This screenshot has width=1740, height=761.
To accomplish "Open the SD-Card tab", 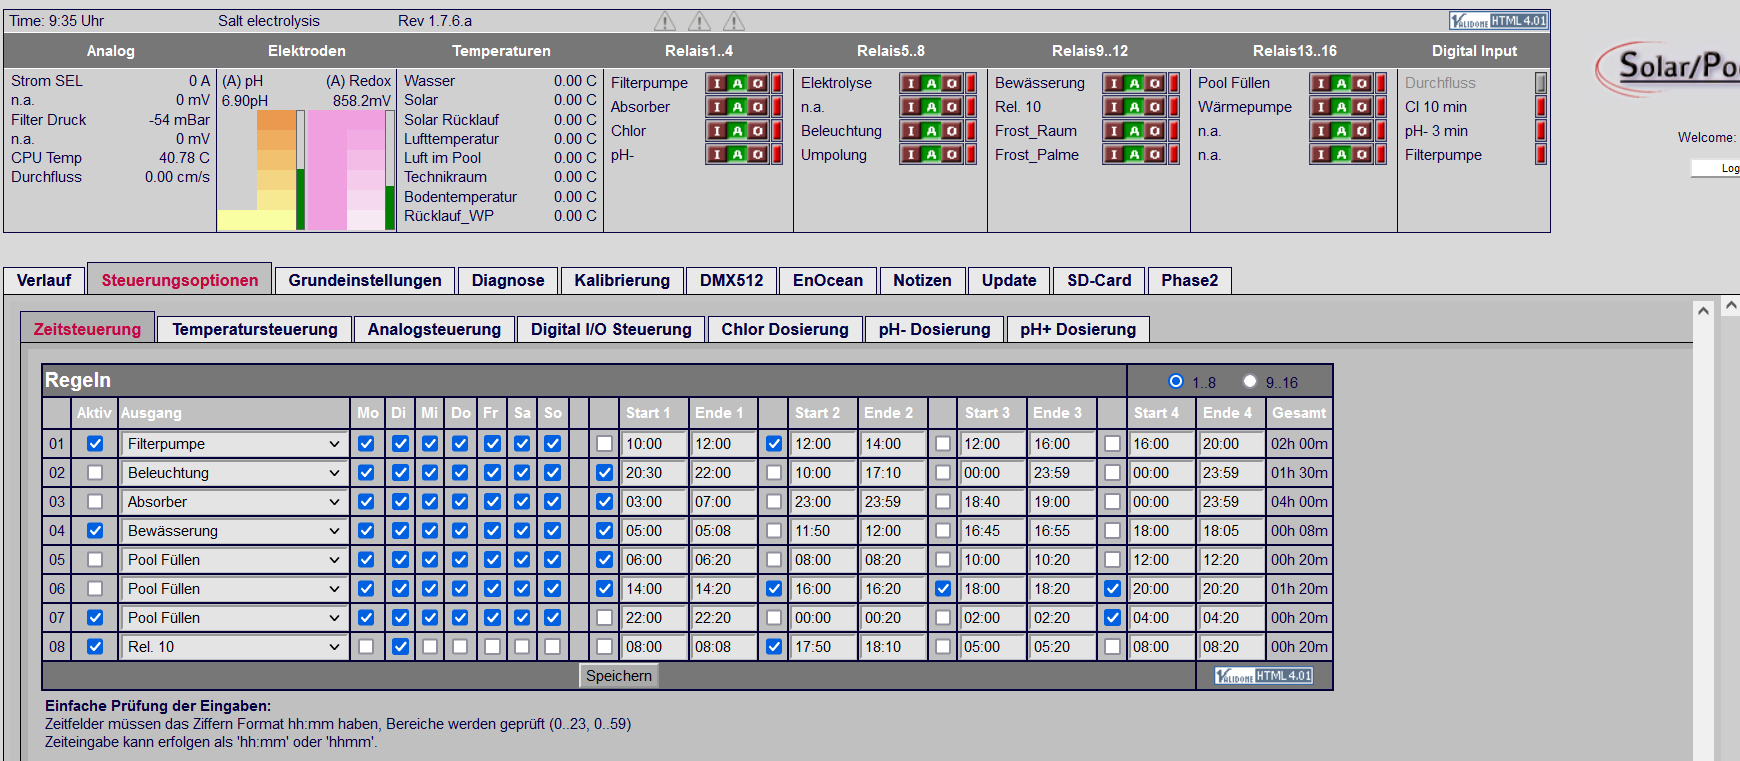I will tap(1099, 281).
